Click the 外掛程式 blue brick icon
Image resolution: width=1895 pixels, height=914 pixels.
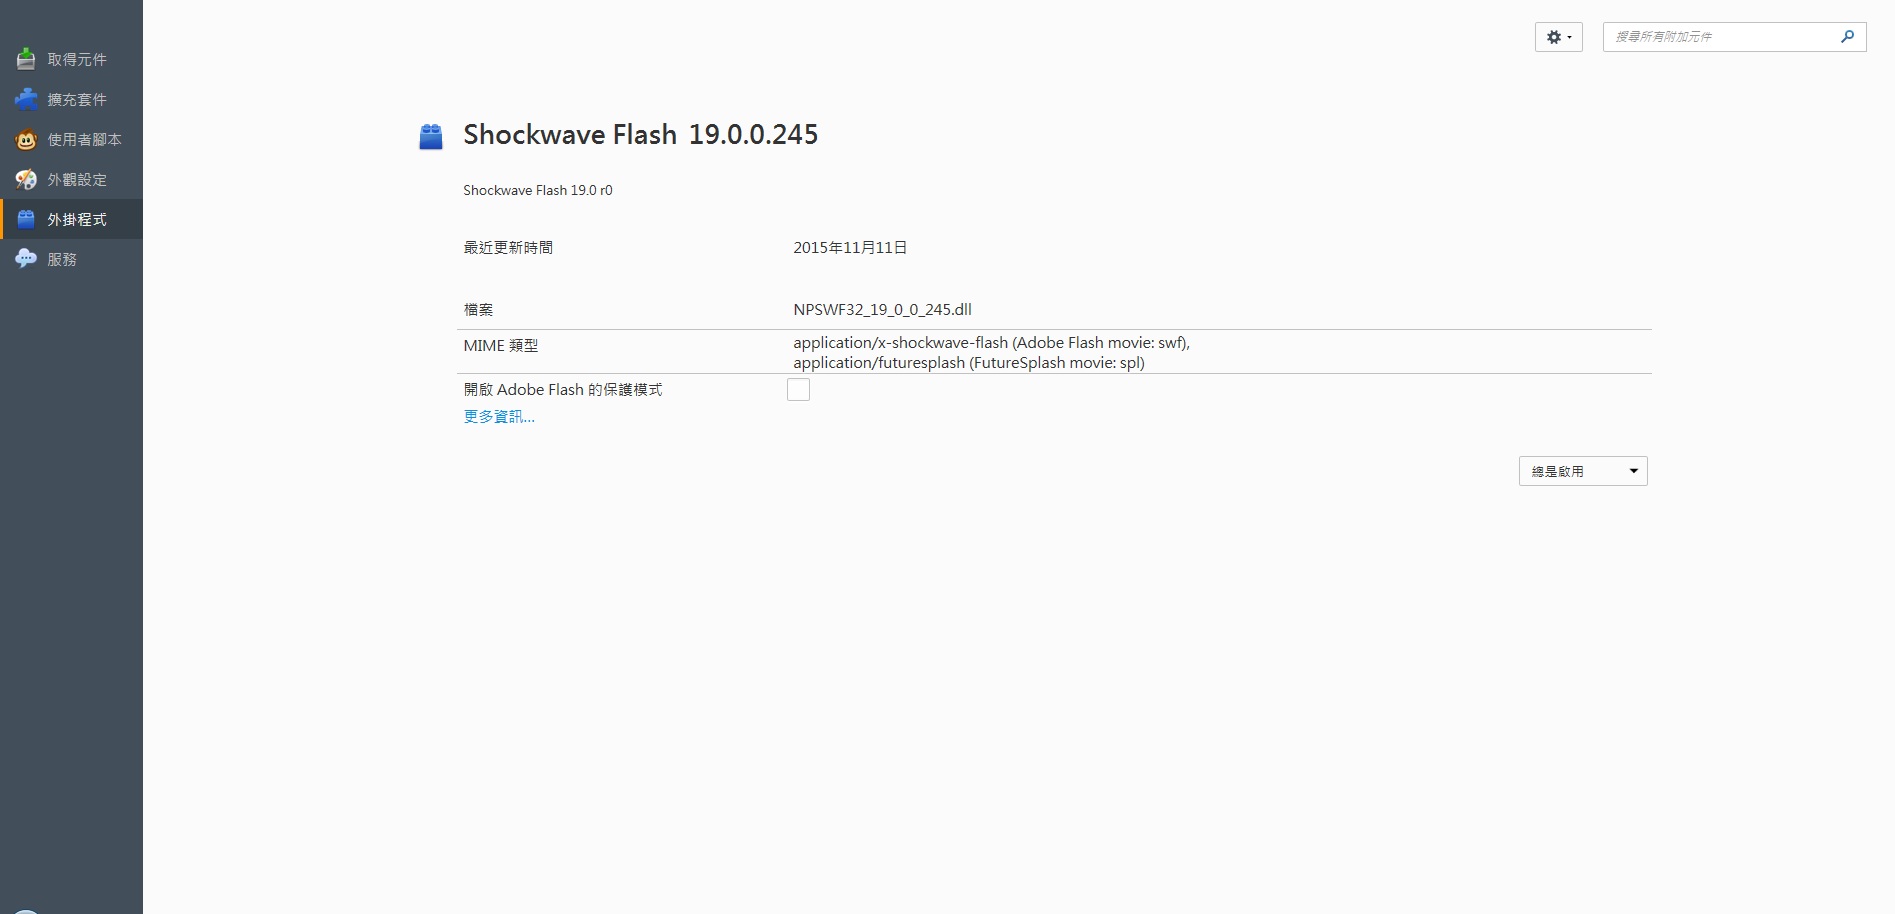pyautogui.click(x=26, y=219)
